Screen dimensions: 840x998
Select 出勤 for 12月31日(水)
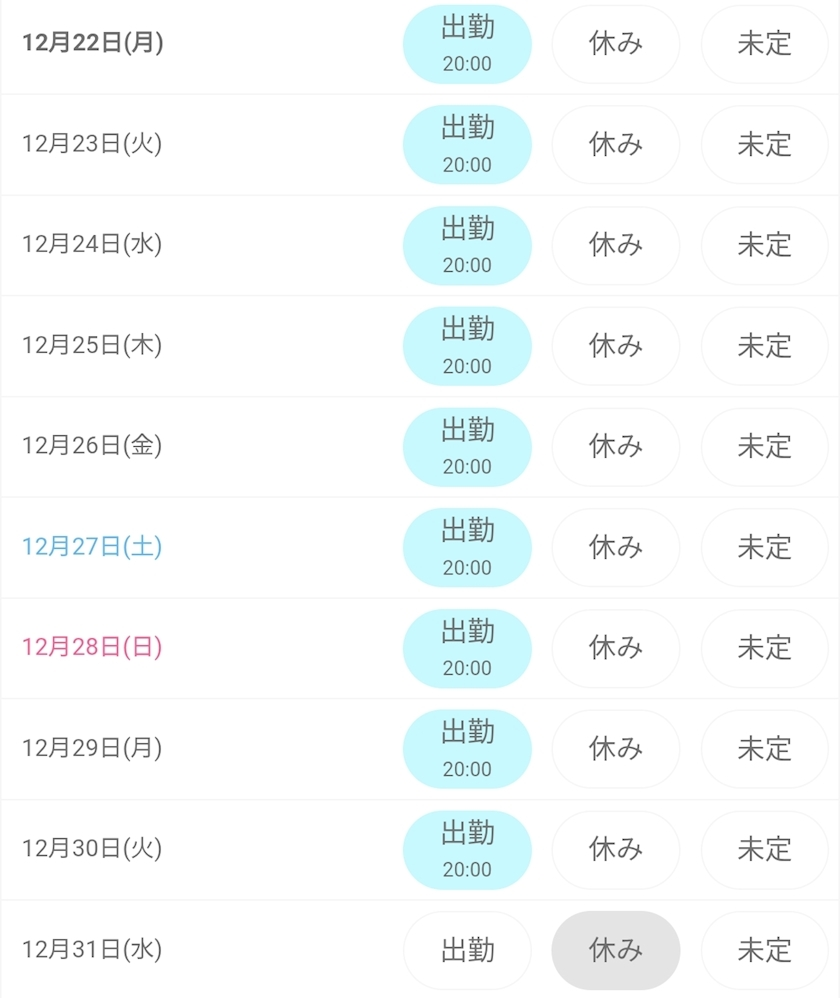click(x=467, y=950)
